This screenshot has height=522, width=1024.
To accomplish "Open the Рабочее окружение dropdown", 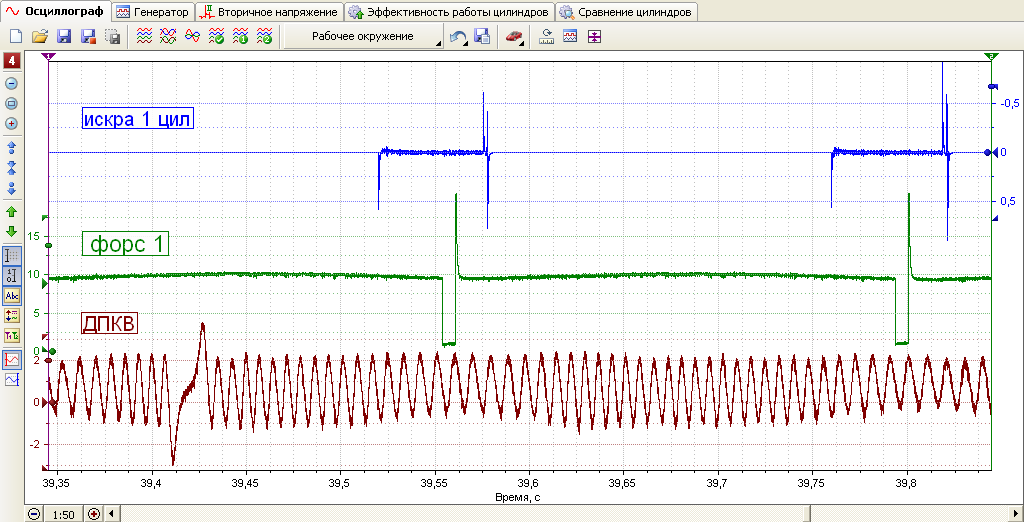I will [363, 37].
